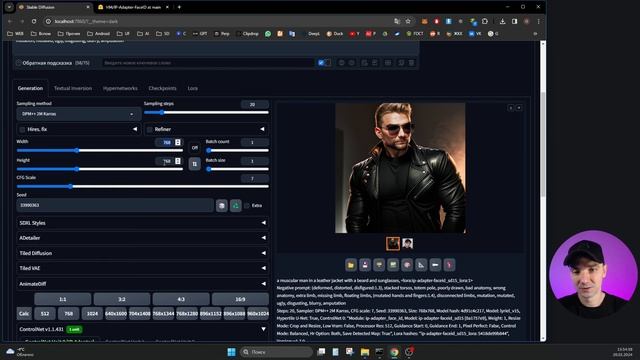Enable the Refiner checkbox
The height and width of the screenshot is (360, 640).
(x=149, y=129)
